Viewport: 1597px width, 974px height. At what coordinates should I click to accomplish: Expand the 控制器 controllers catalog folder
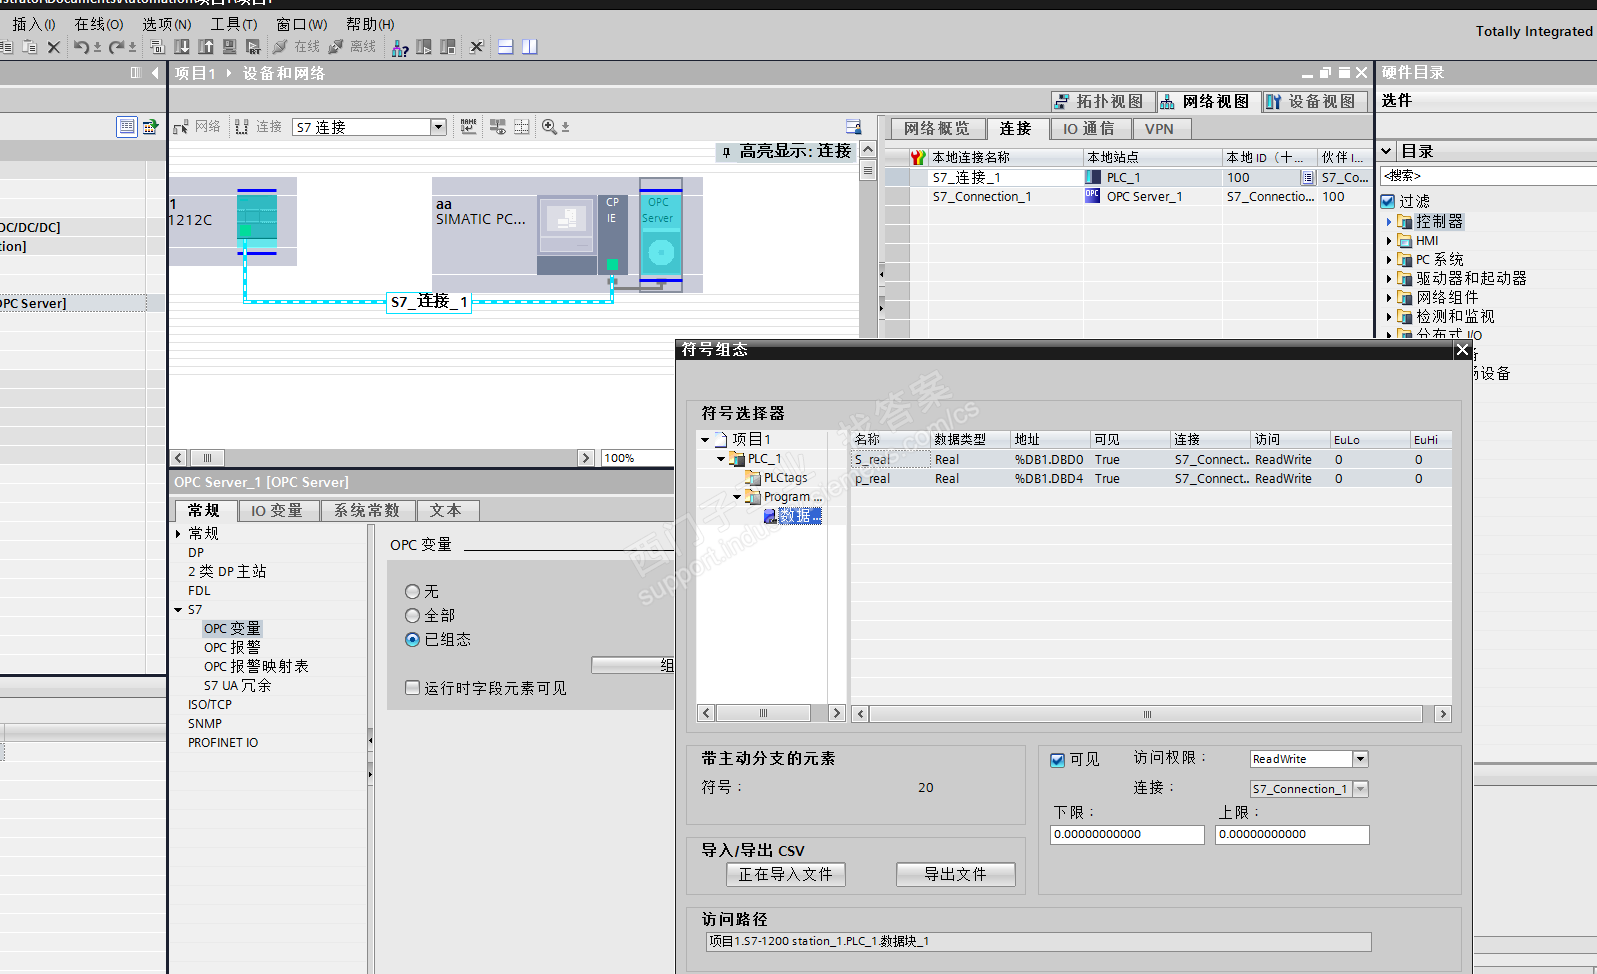point(1389,222)
